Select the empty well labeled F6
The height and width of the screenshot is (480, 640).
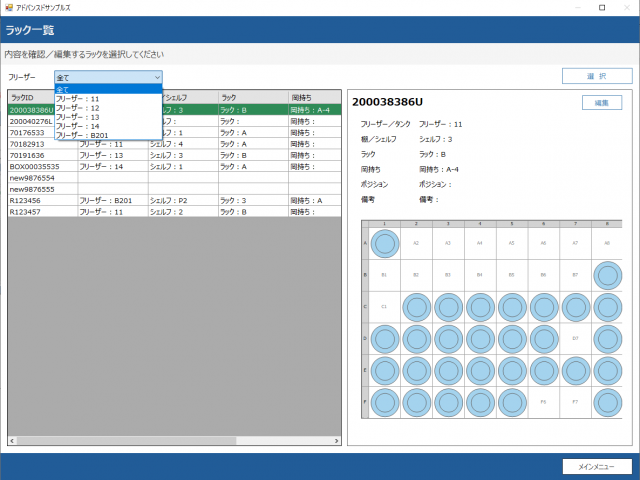click(x=543, y=402)
